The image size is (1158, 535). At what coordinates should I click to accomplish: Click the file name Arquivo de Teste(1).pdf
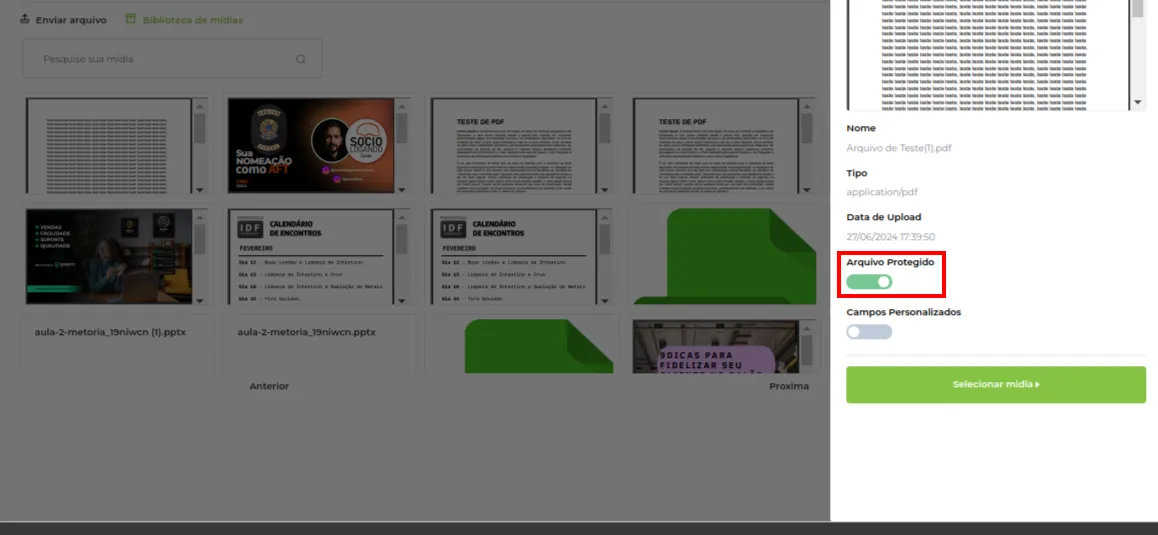tap(899, 148)
